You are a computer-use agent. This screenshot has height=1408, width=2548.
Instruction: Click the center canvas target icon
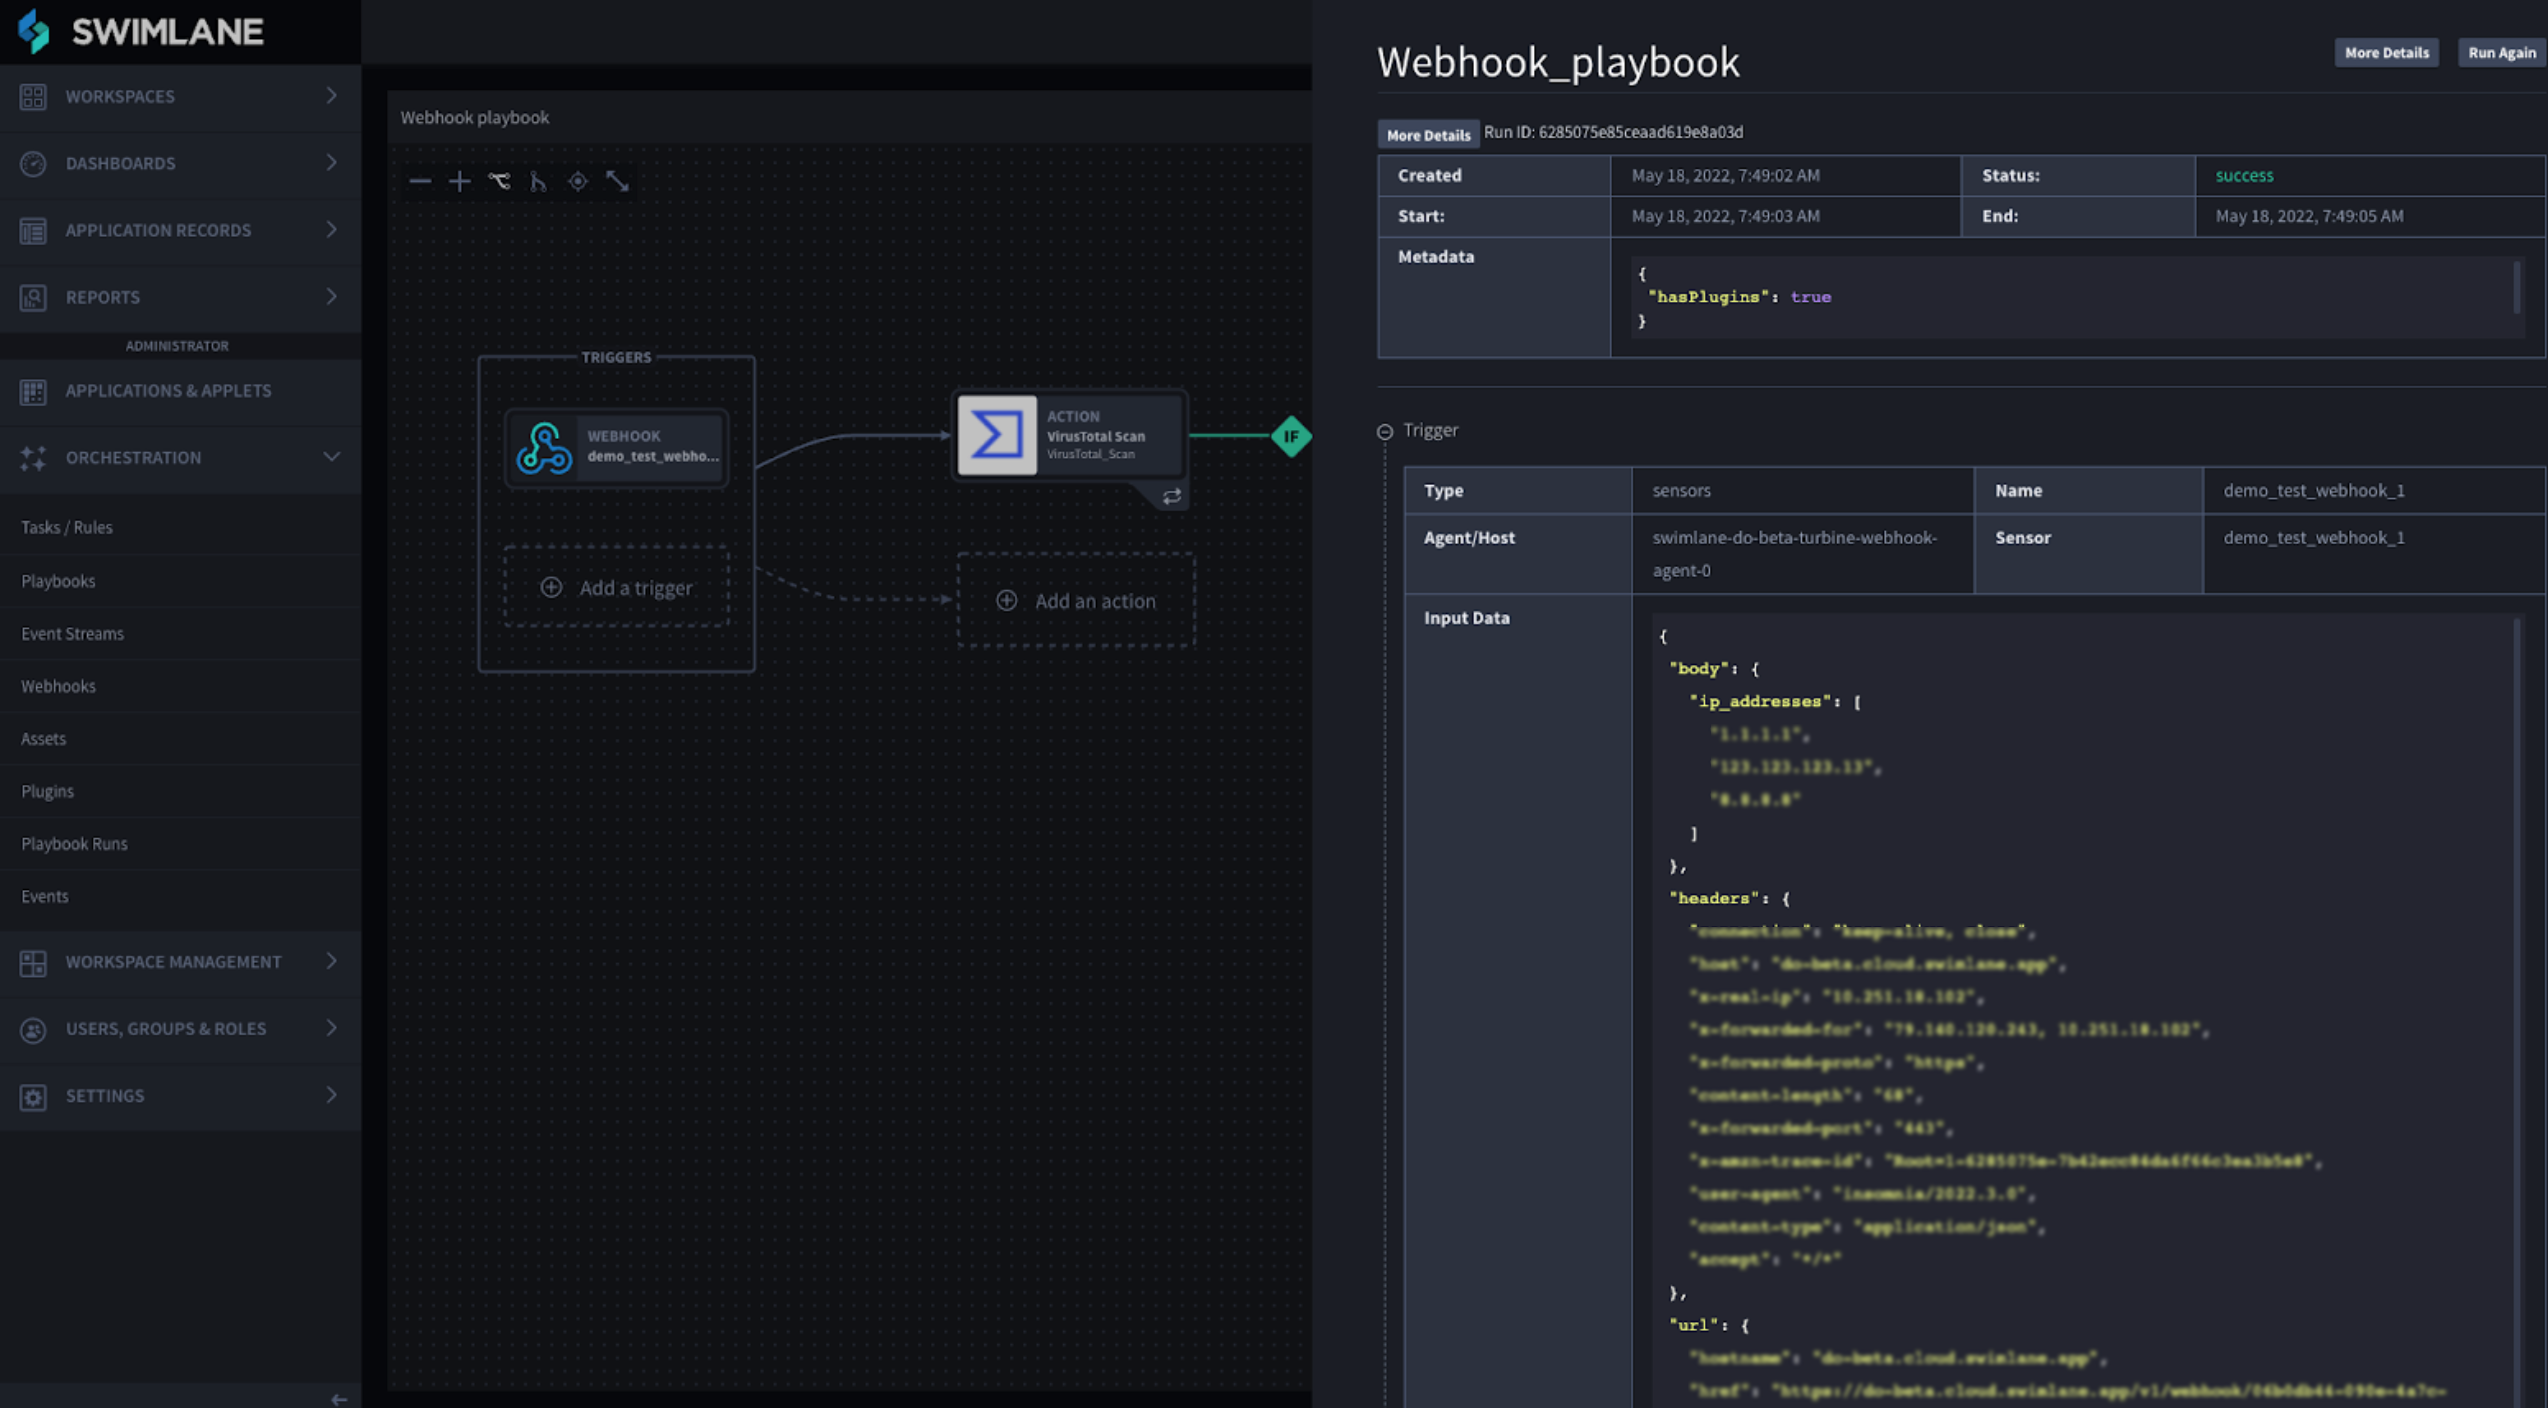[x=578, y=181]
